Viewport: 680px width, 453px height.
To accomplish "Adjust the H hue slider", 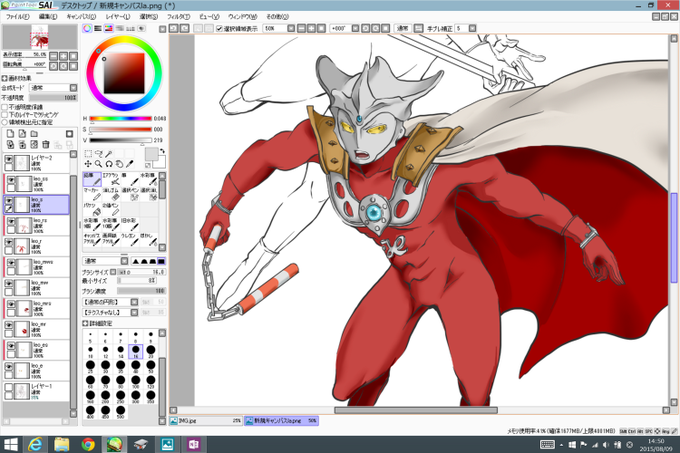I will click(121, 118).
